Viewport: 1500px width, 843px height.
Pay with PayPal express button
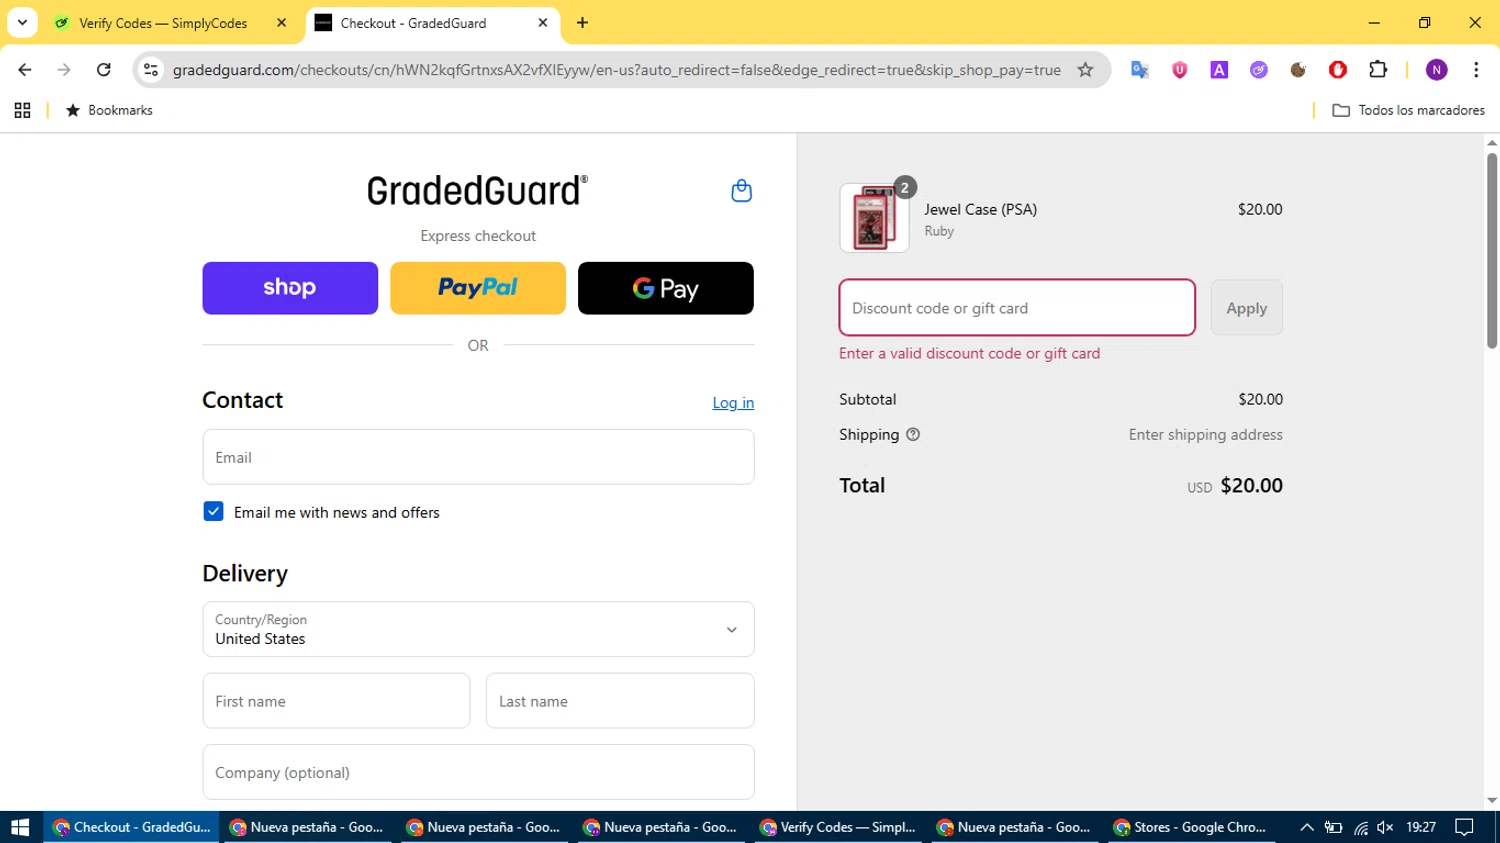pyautogui.click(x=478, y=288)
